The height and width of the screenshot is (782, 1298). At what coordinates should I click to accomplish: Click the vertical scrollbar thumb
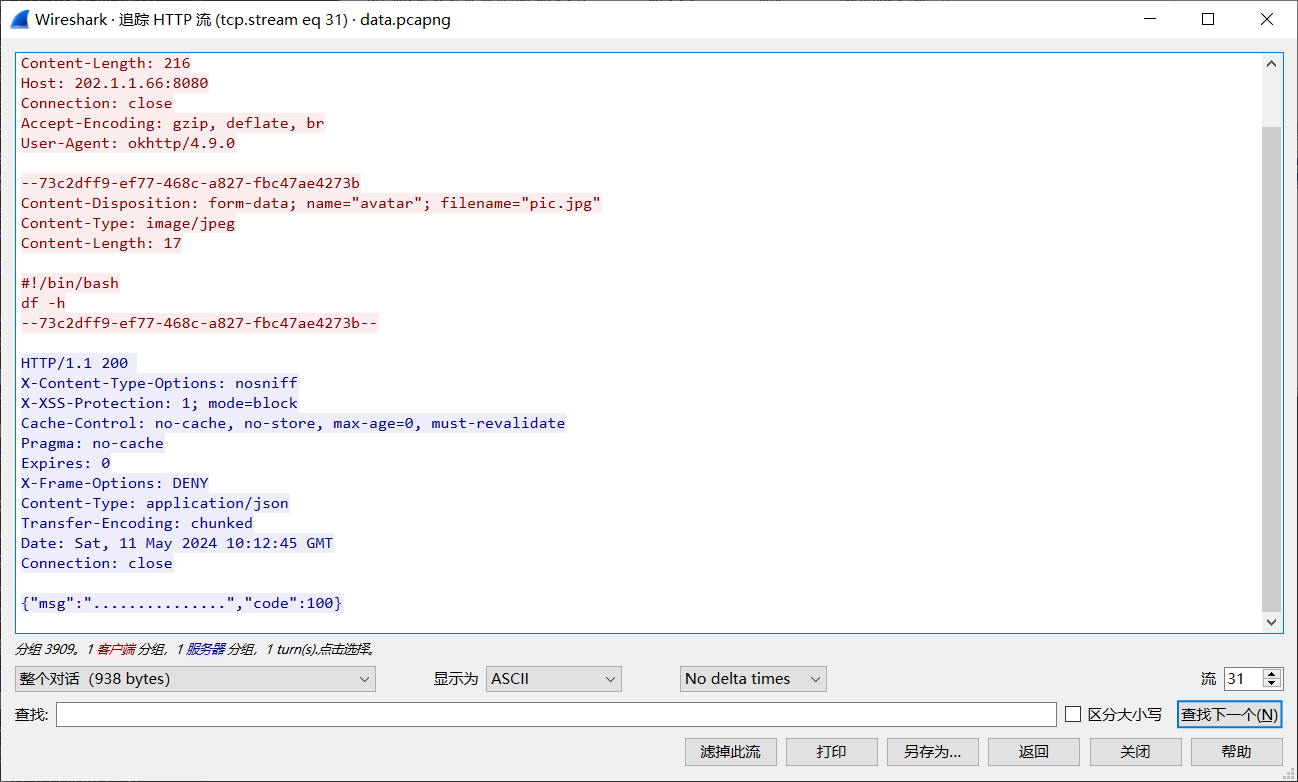1272,368
